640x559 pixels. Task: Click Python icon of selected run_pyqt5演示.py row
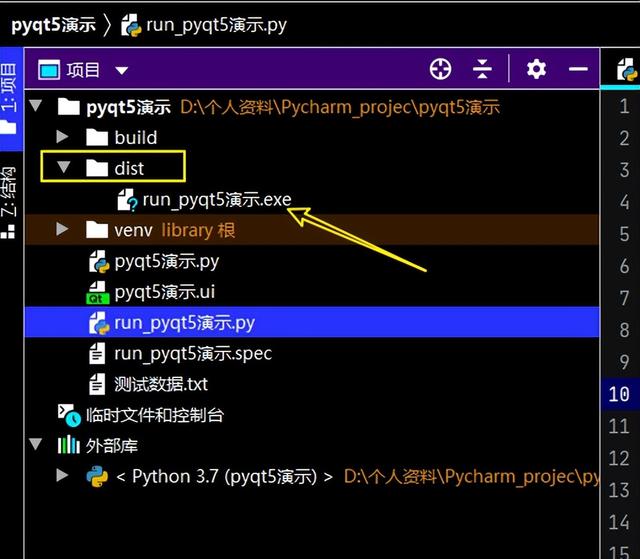[x=99, y=323]
